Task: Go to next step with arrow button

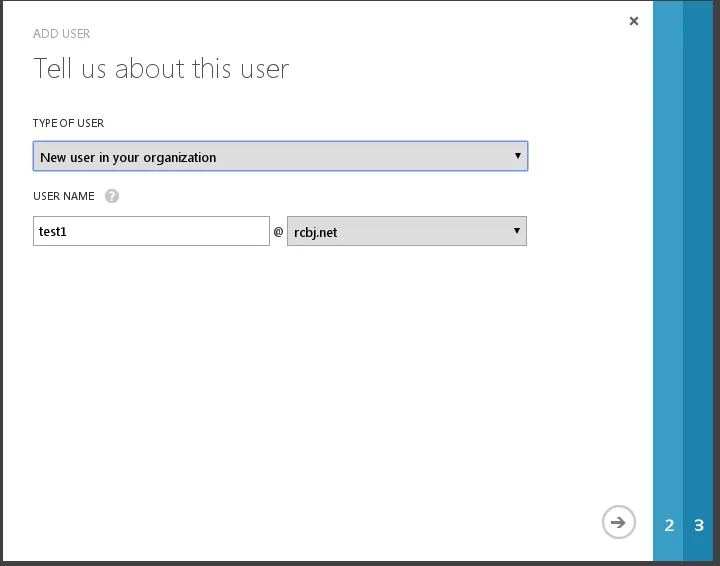Action: [x=619, y=522]
